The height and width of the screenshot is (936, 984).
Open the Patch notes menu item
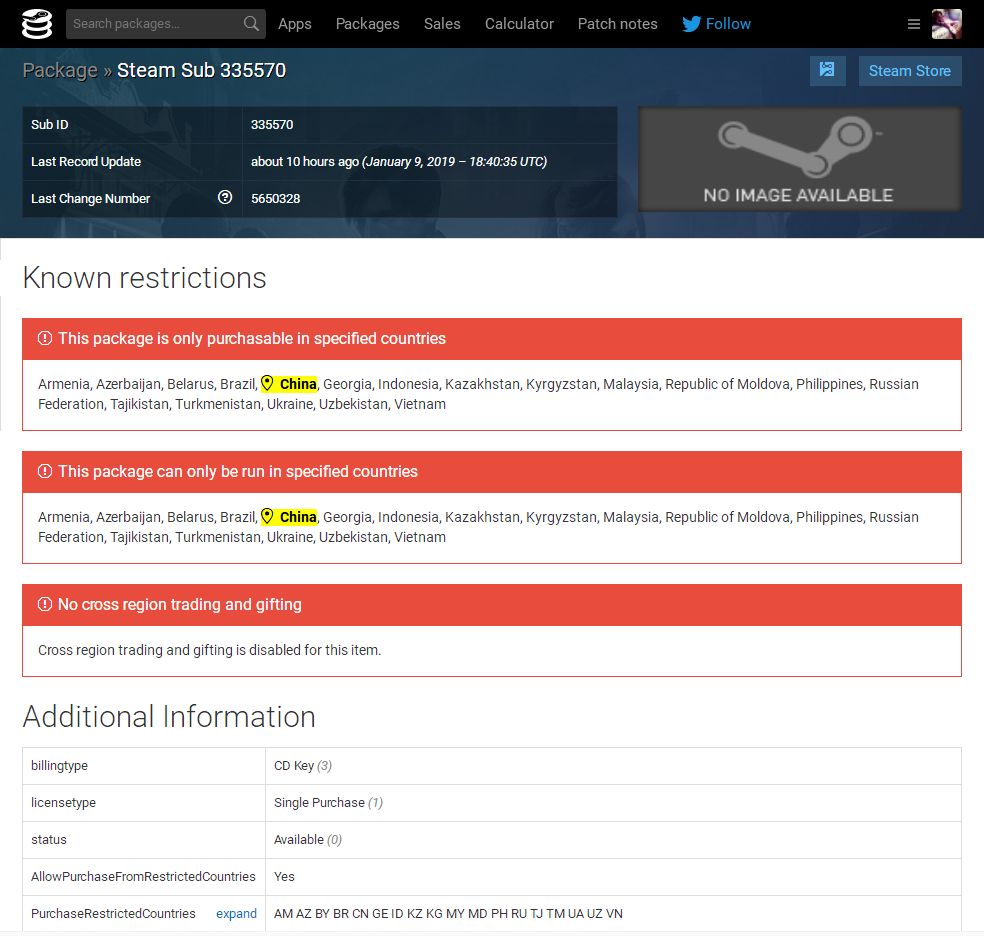pyautogui.click(x=618, y=24)
